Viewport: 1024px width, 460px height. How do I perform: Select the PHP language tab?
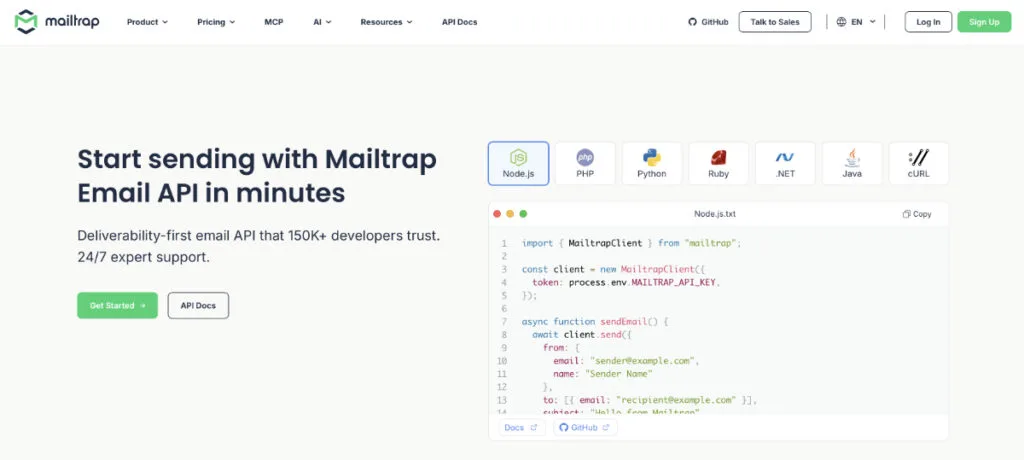[x=585, y=163]
